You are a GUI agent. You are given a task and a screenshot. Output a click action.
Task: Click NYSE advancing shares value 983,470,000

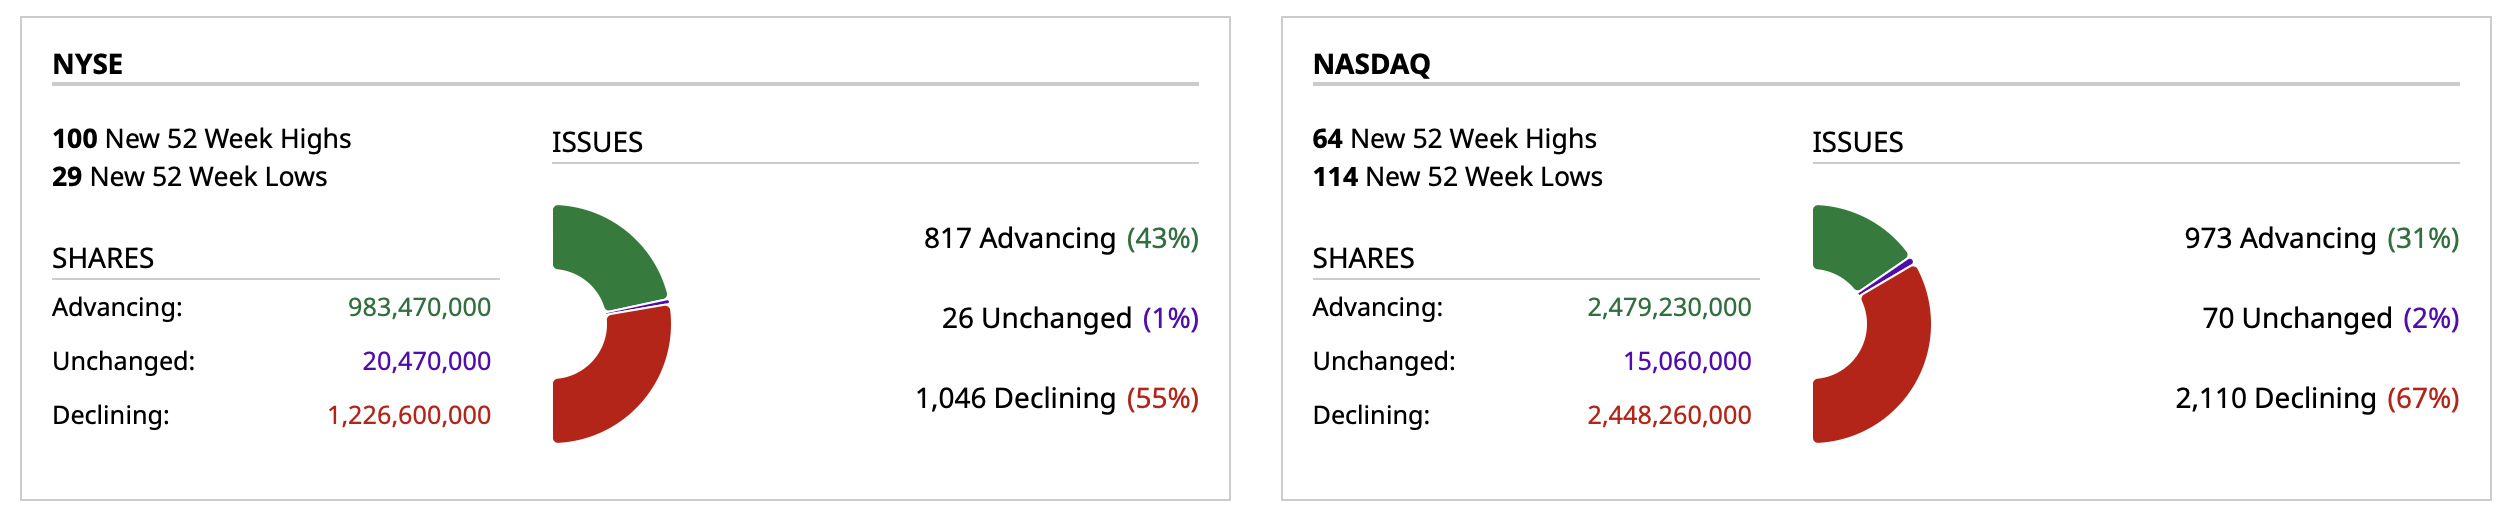tap(419, 307)
